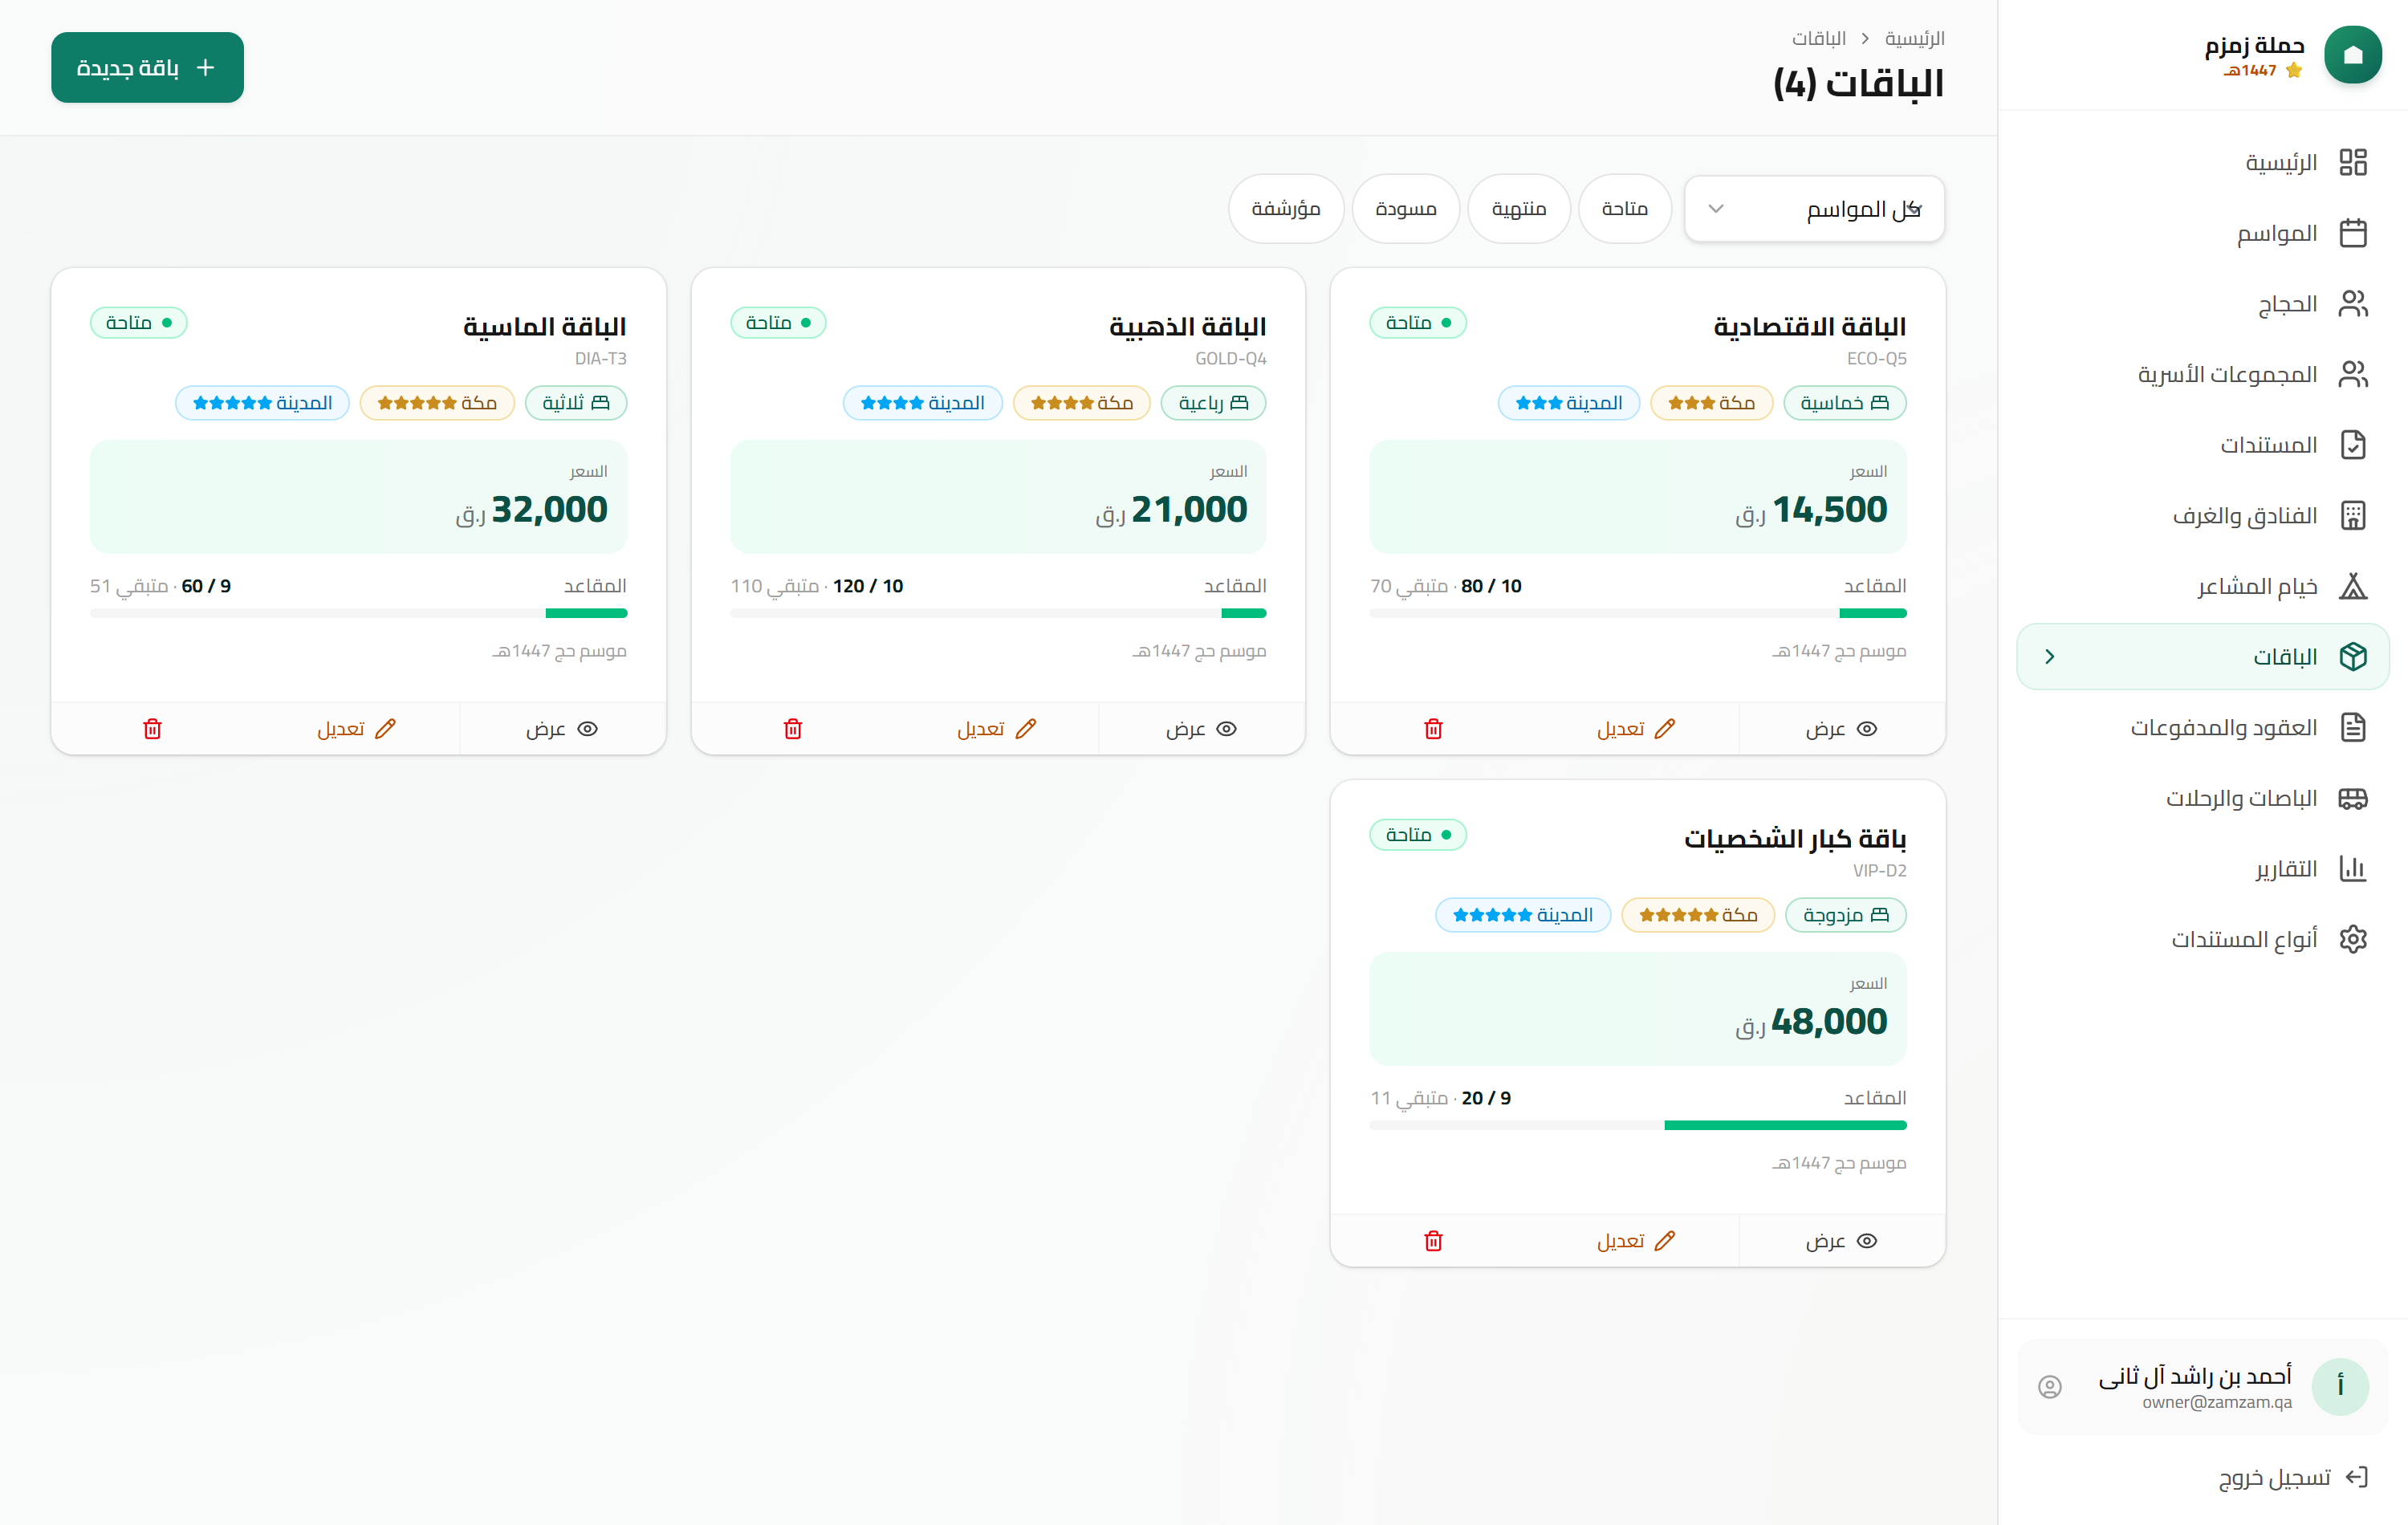Click the باقة جديدة new package button

tap(147, 68)
